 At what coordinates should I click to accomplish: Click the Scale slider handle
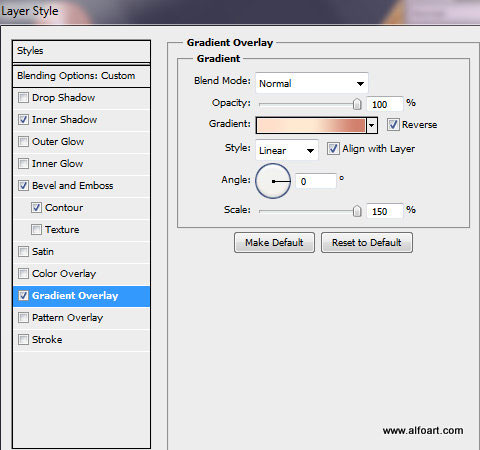[357, 211]
